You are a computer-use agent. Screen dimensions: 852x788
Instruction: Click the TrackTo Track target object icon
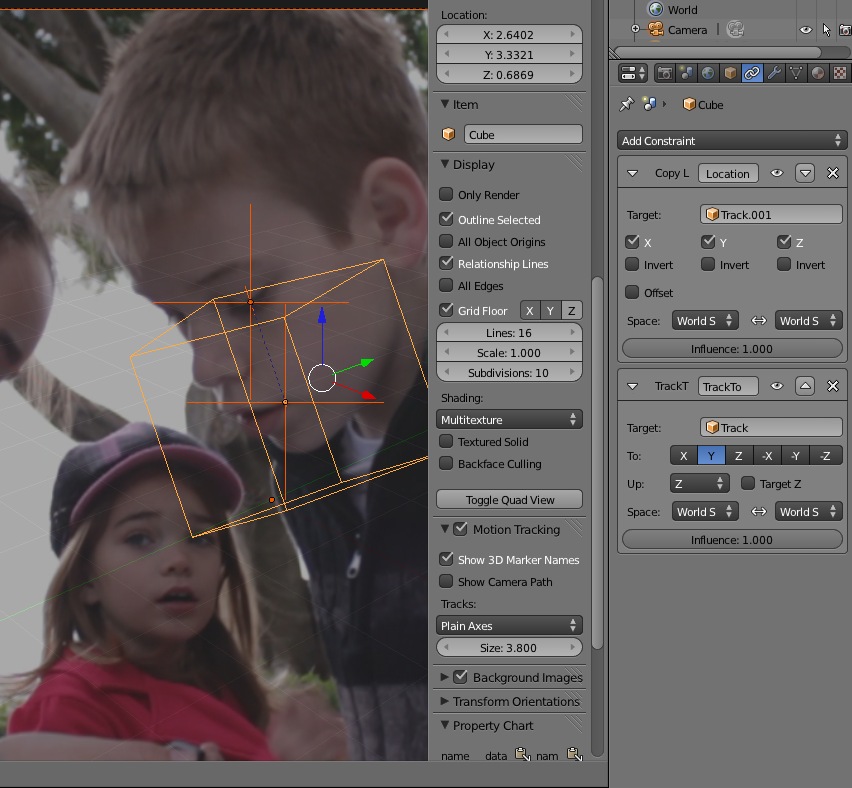click(x=712, y=428)
